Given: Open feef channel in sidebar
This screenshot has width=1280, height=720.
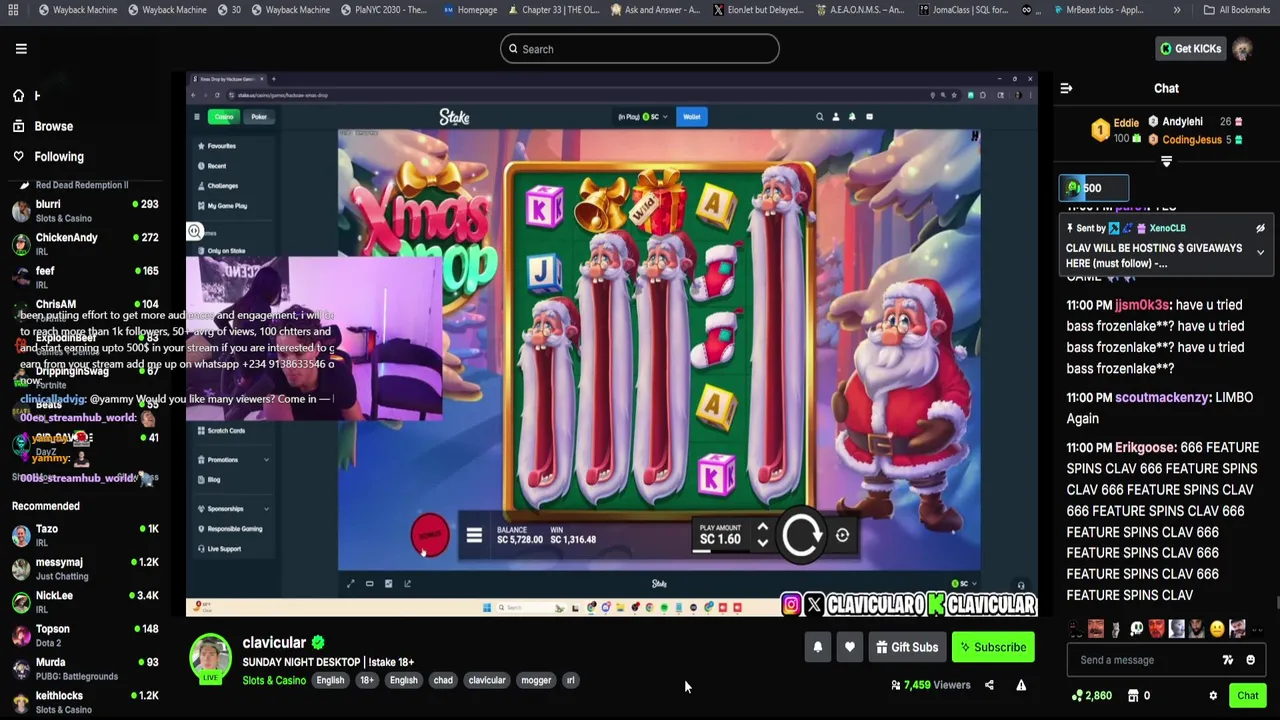Looking at the screenshot, I should coord(84,277).
